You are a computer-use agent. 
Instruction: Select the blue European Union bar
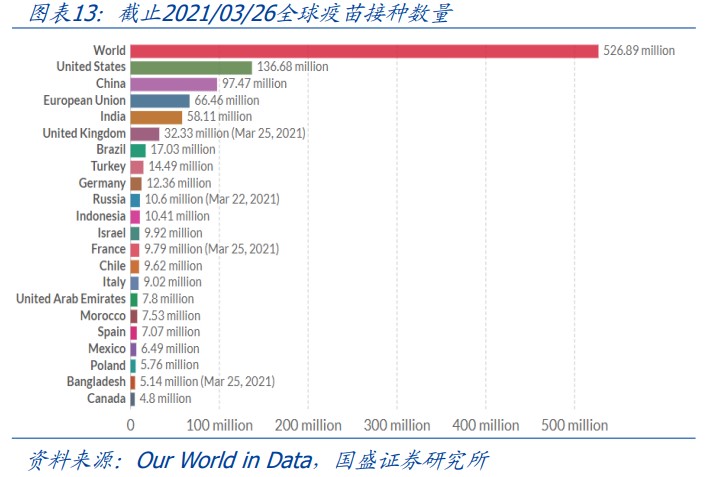point(160,101)
